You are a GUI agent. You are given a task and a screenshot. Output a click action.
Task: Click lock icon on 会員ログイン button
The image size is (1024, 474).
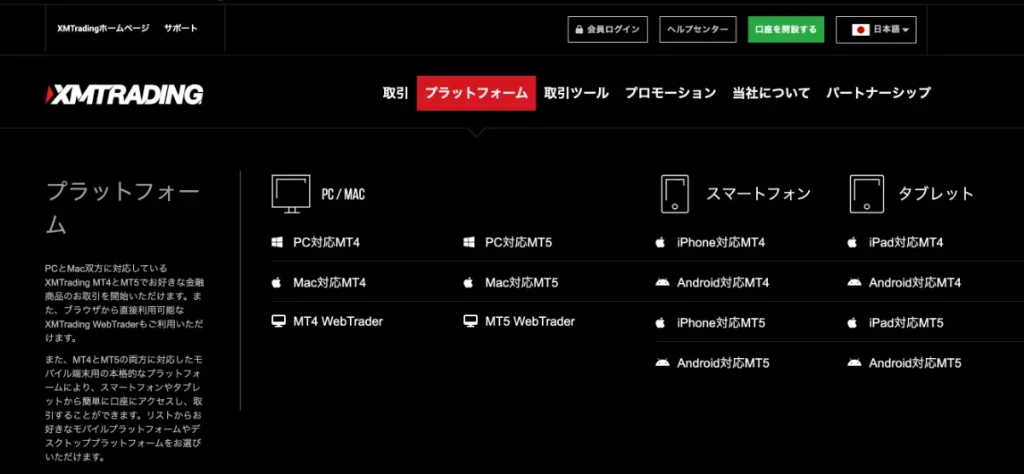[x=579, y=29]
